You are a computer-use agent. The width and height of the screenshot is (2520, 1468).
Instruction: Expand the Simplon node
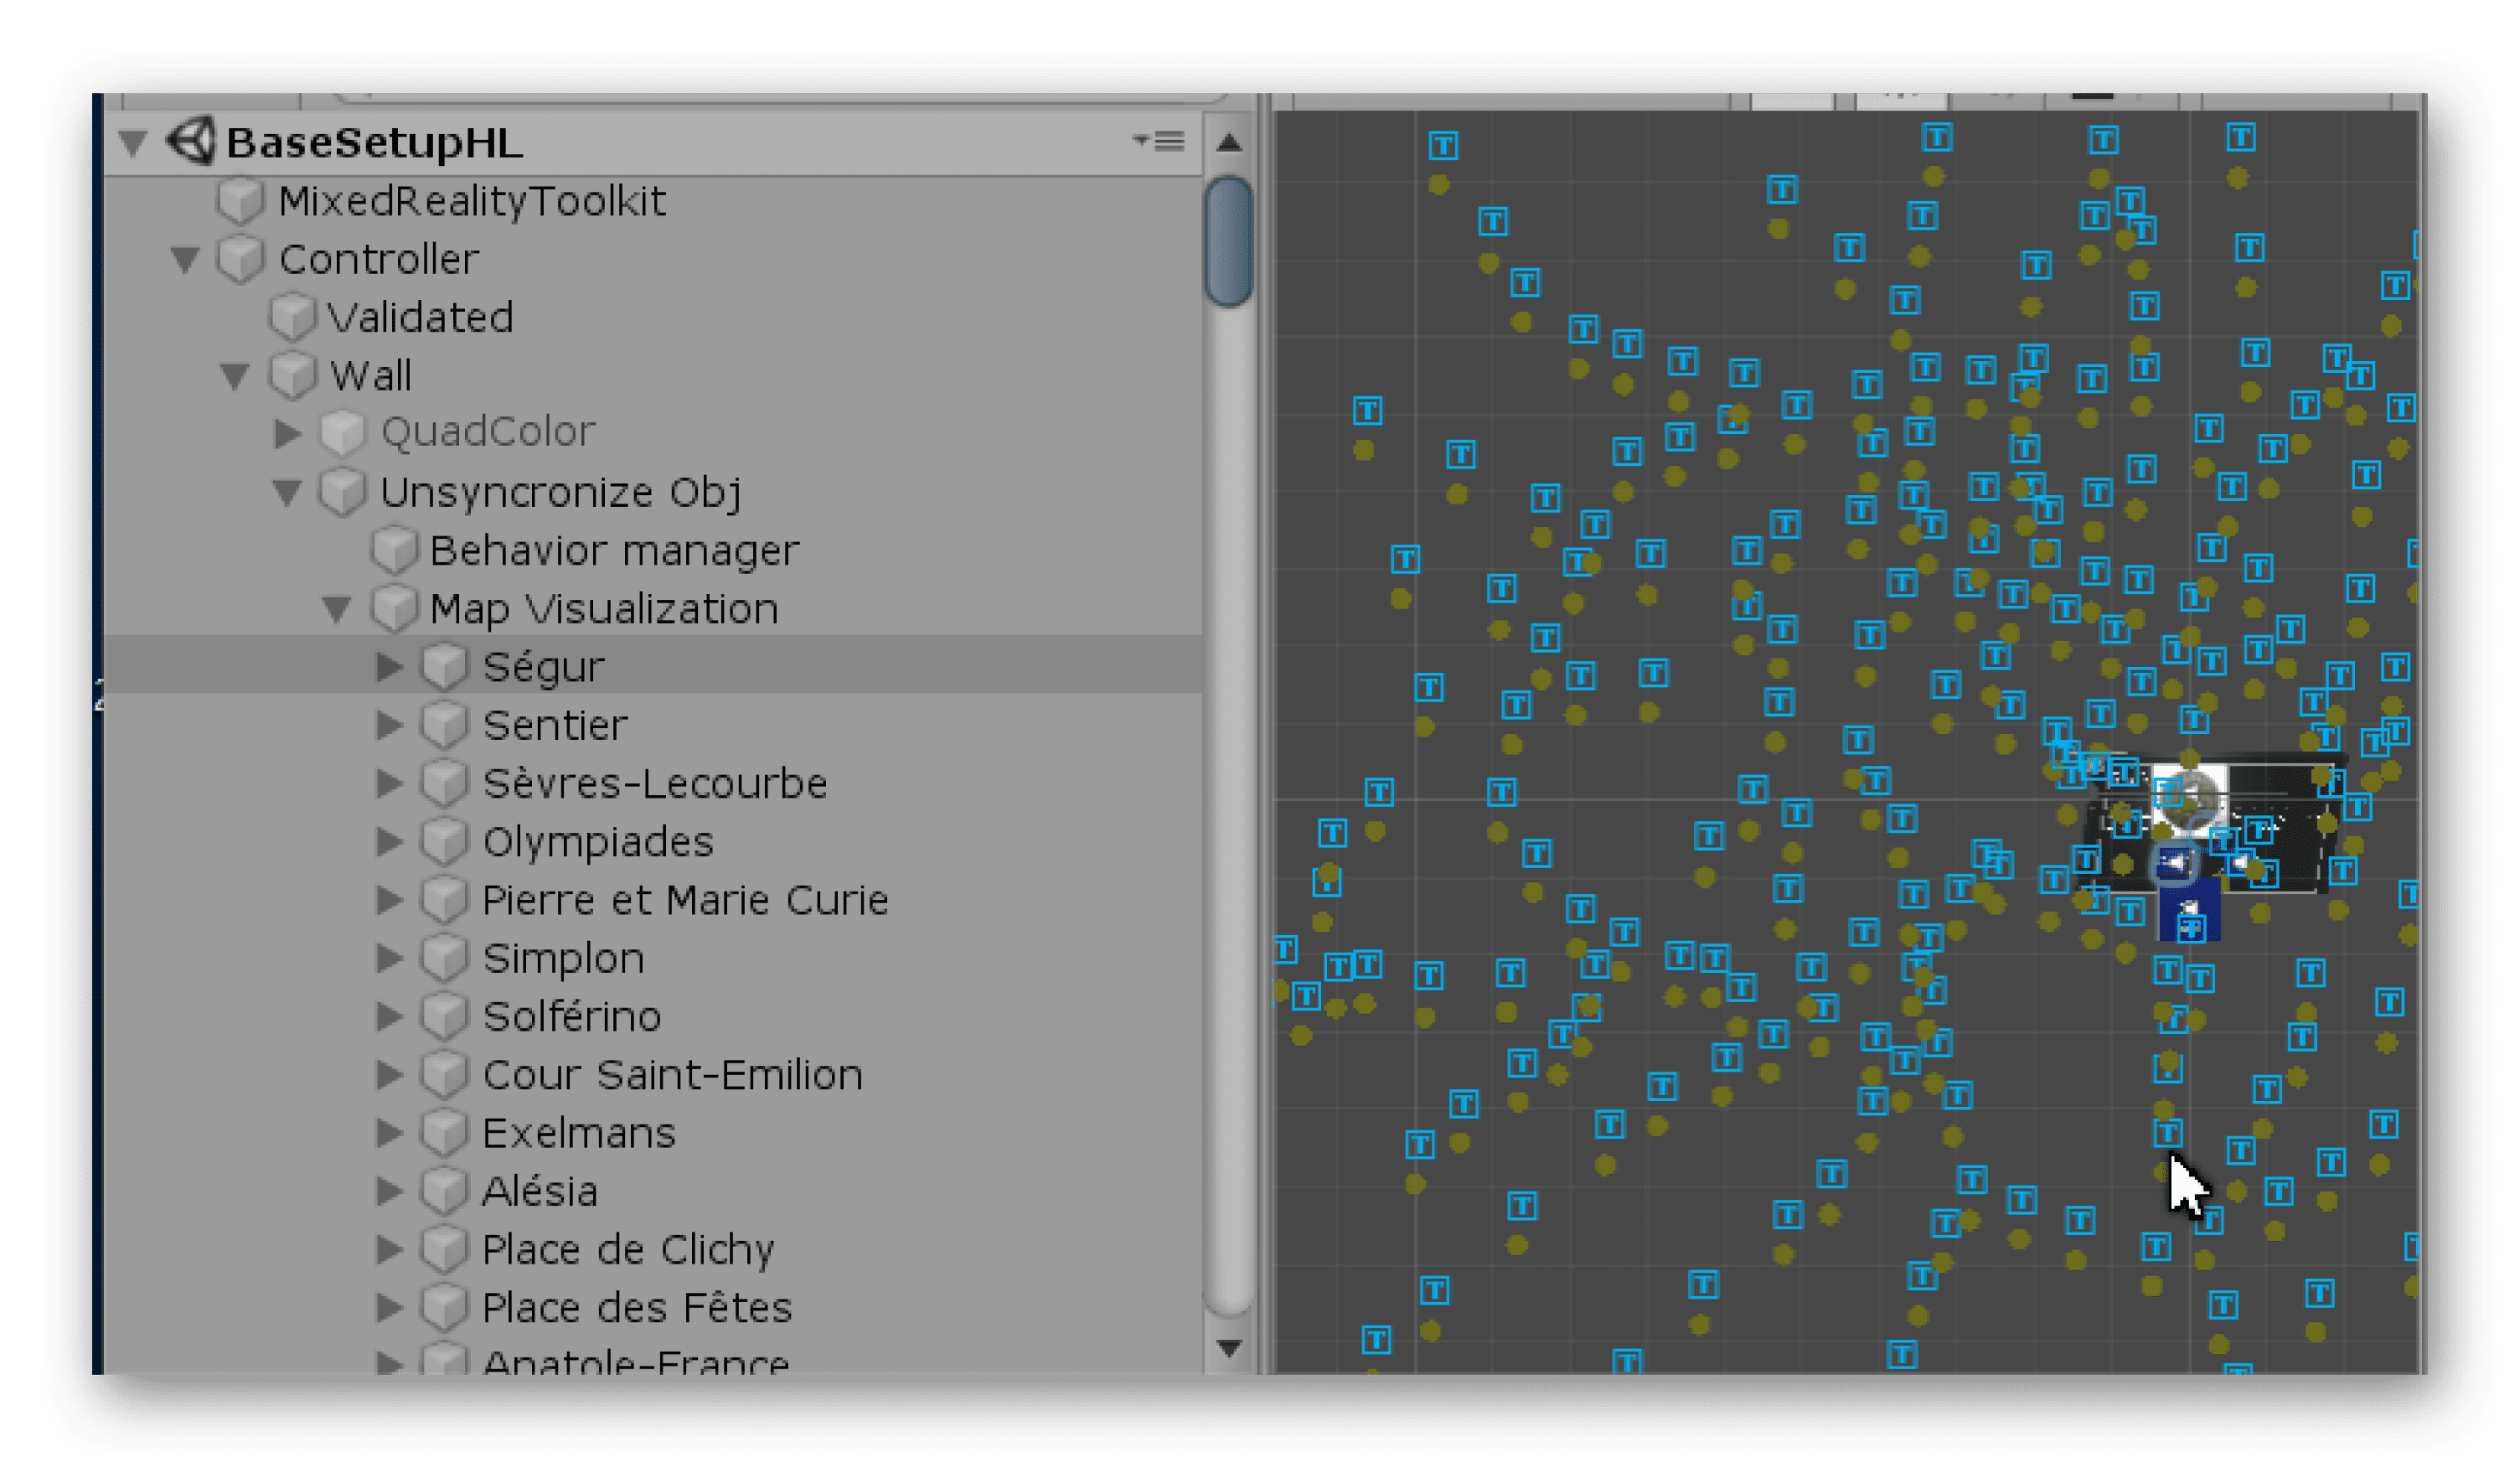pos(390,958)
